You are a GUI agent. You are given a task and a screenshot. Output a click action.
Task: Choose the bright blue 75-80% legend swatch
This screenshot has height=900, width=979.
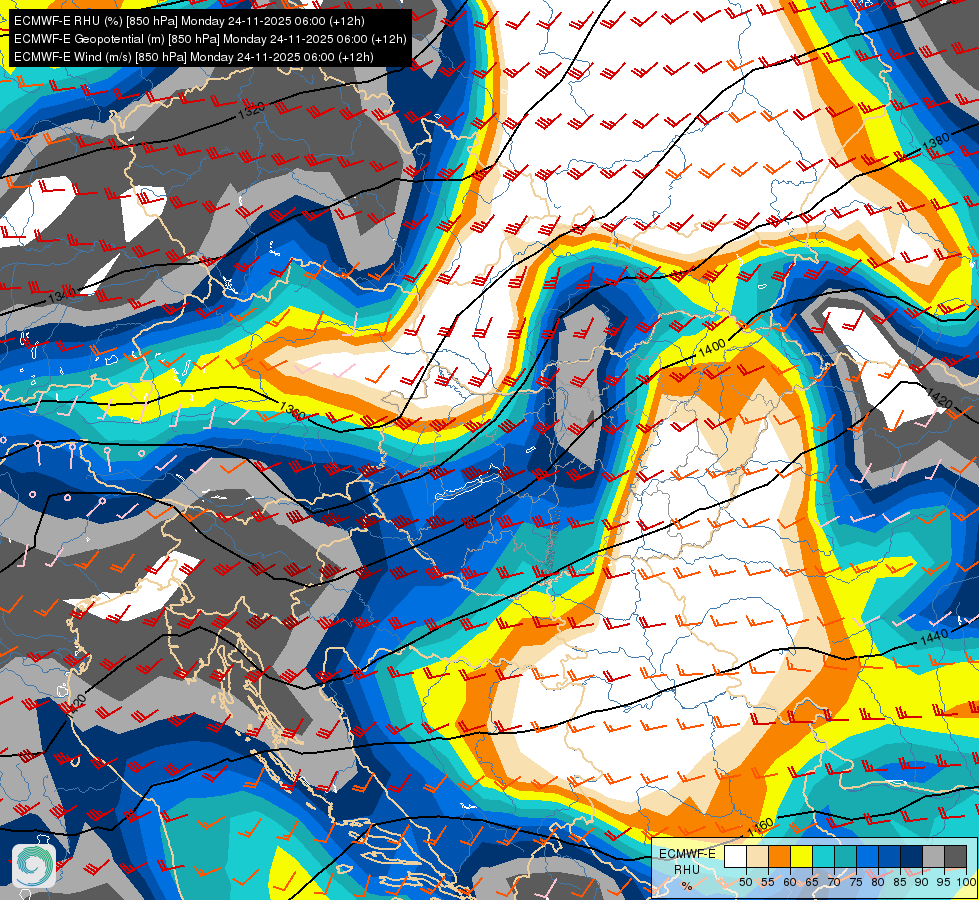pos(867,856)
